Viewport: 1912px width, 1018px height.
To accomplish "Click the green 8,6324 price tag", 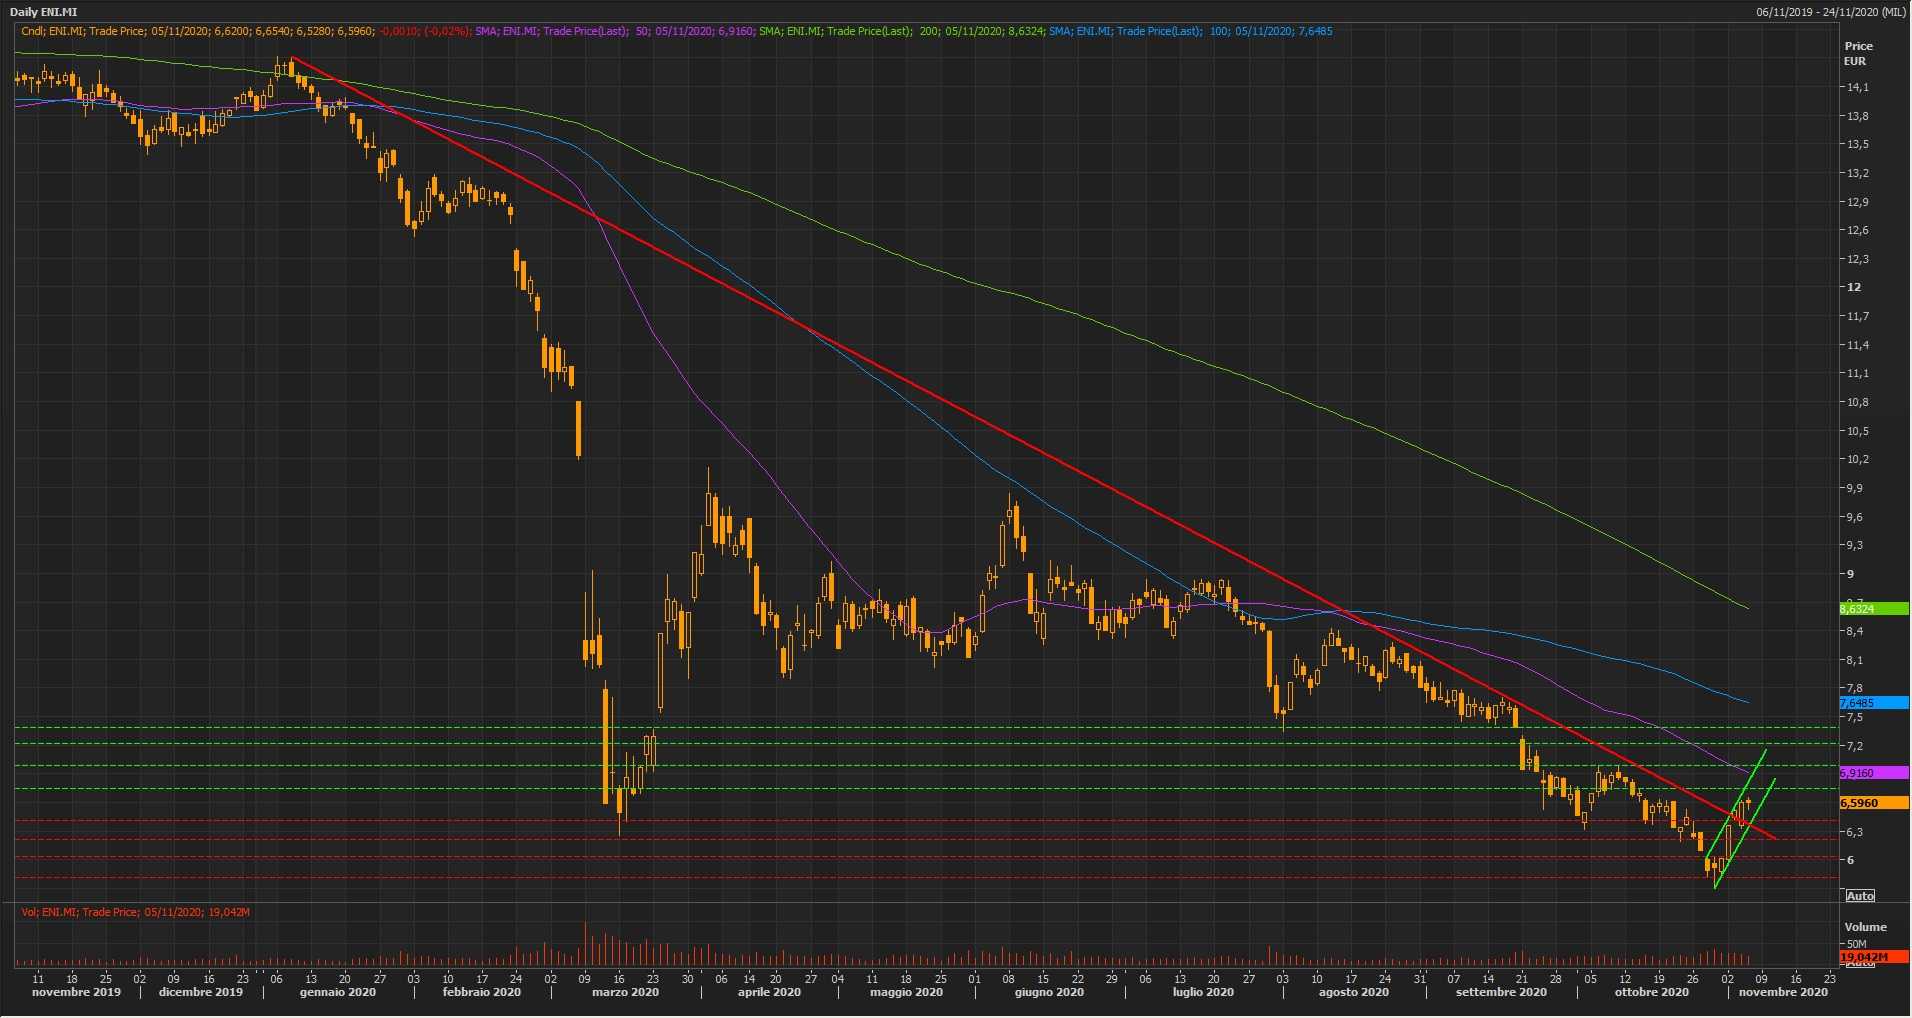I will (1857, 609).
